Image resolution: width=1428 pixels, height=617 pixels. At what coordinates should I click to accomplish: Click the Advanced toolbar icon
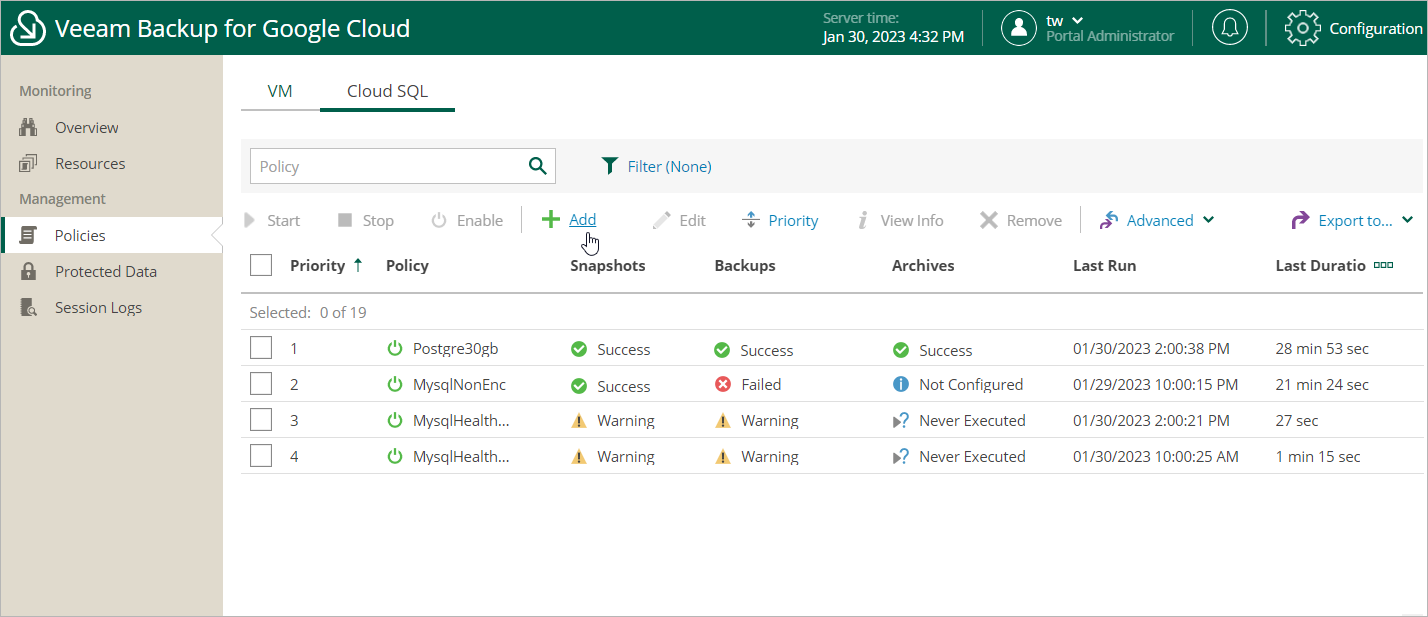coord(1109,220)
